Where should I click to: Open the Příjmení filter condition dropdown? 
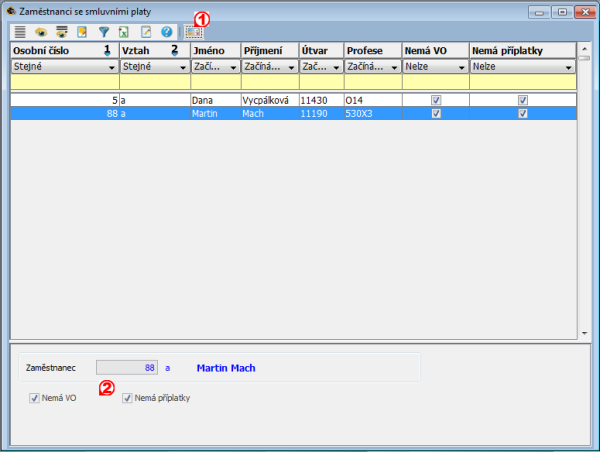(x=289, y=67)
